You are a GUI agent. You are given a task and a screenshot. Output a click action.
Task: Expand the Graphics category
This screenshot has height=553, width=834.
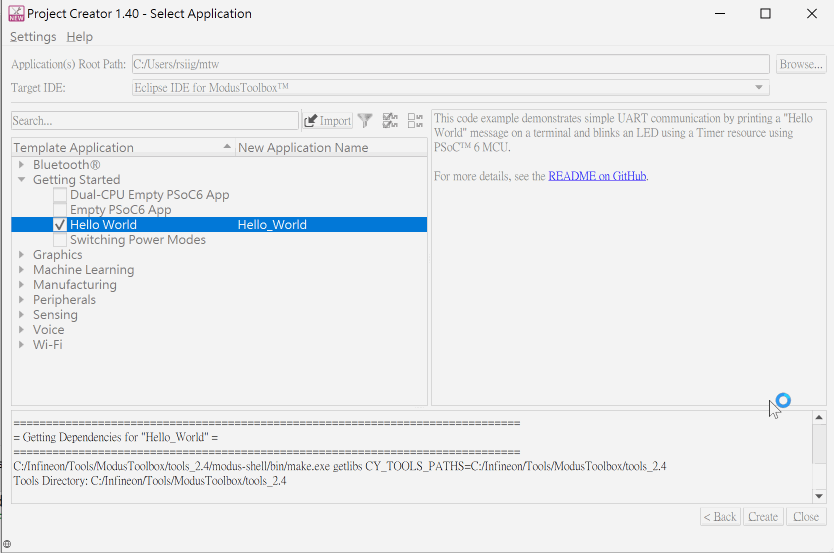pyautogui.click(x=21, y=255)
